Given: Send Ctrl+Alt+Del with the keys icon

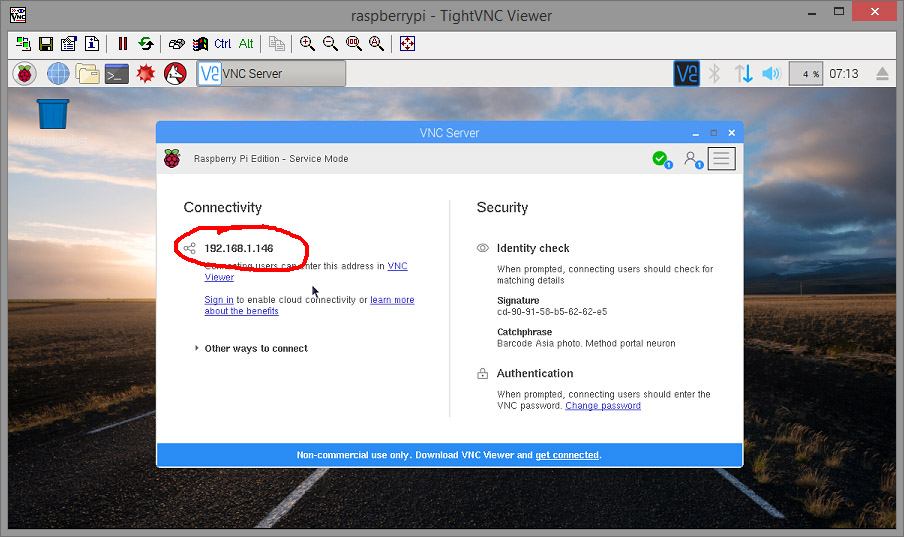Looking at the screenshot, I should coord(177,44).
